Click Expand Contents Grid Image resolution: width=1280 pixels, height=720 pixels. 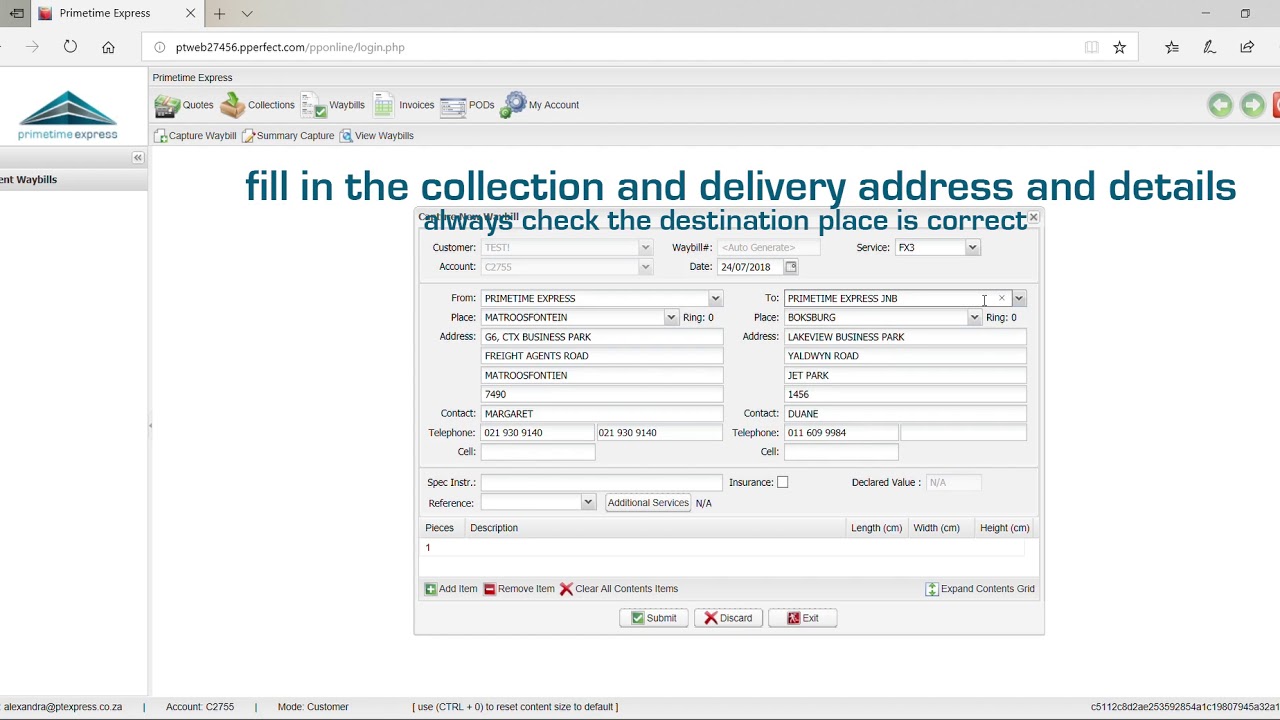point(980,589)
